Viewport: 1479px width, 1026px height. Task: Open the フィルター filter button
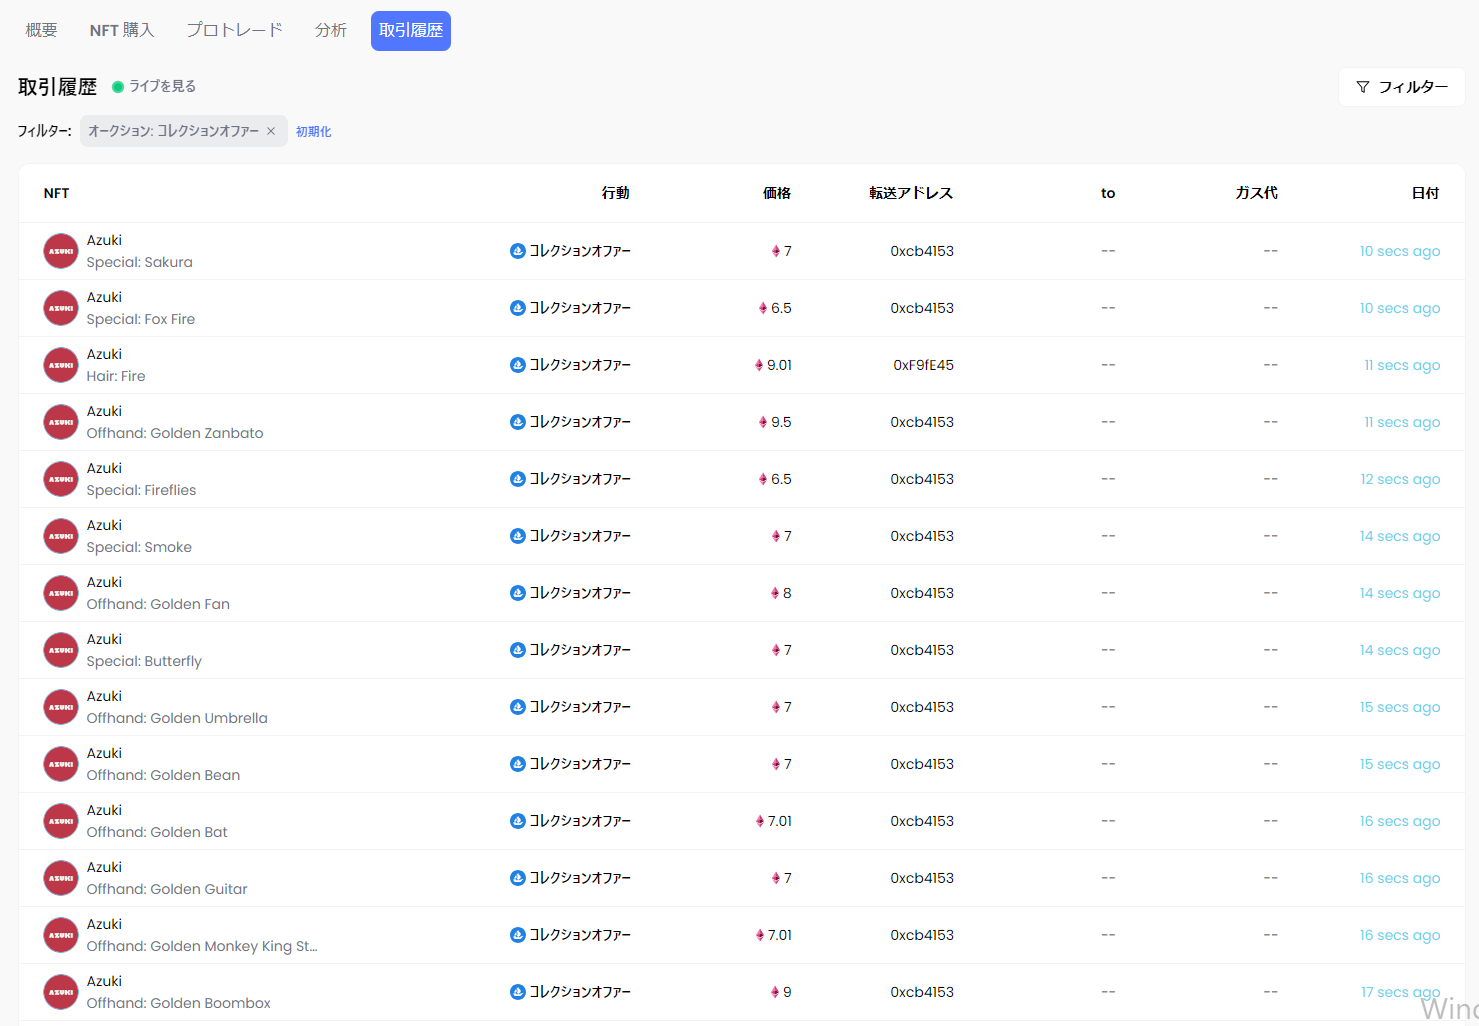tap(1401, 87)
